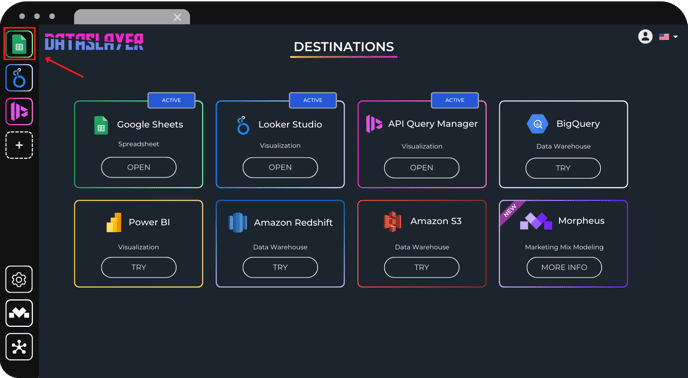Click Visualization label under Power BI
Viewport: 688px width, 378px height.
coord(139,247)
